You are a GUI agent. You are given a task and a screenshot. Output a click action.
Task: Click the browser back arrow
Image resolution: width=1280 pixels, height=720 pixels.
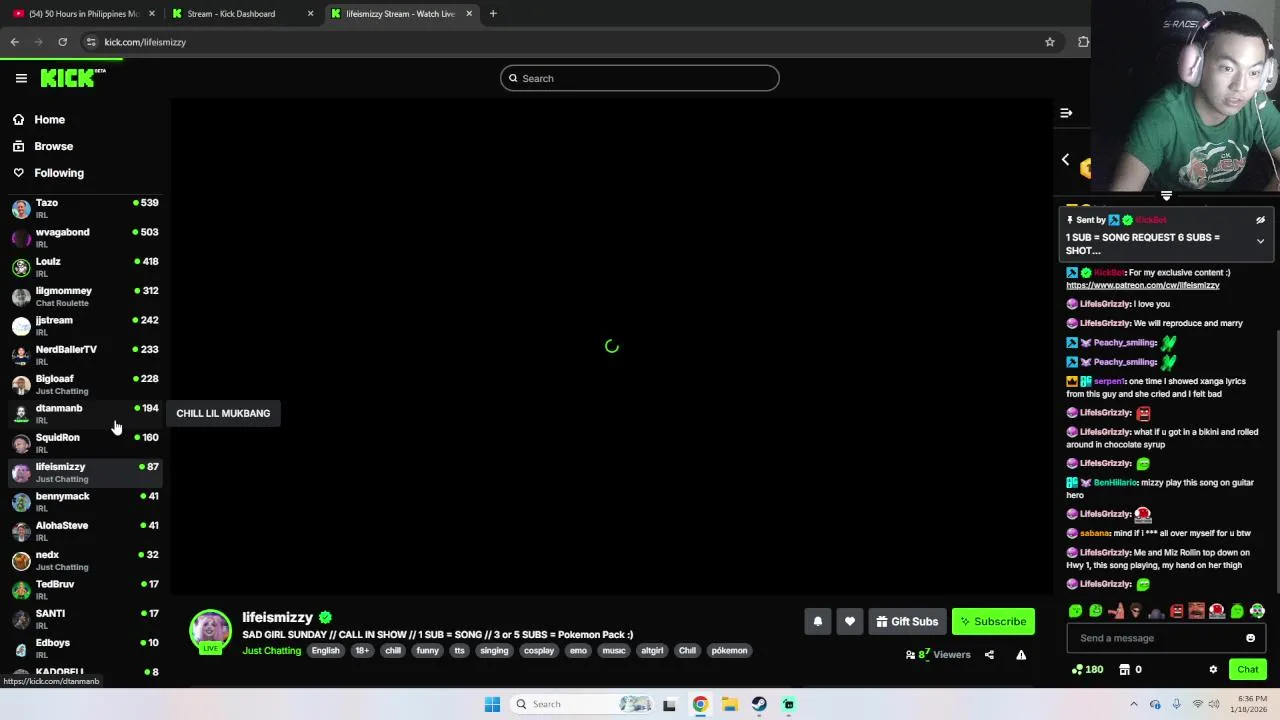click(x=14, y=42)
